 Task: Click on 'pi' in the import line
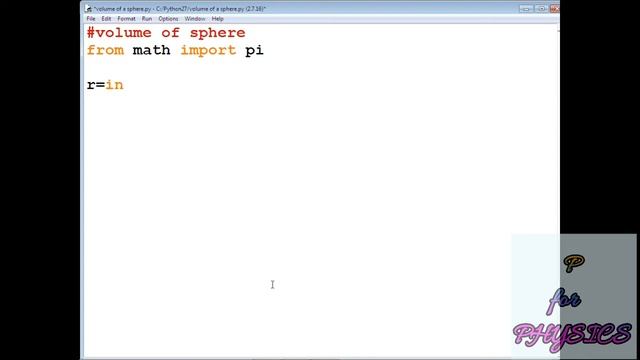pyautogui.click(x=254, y=51)
